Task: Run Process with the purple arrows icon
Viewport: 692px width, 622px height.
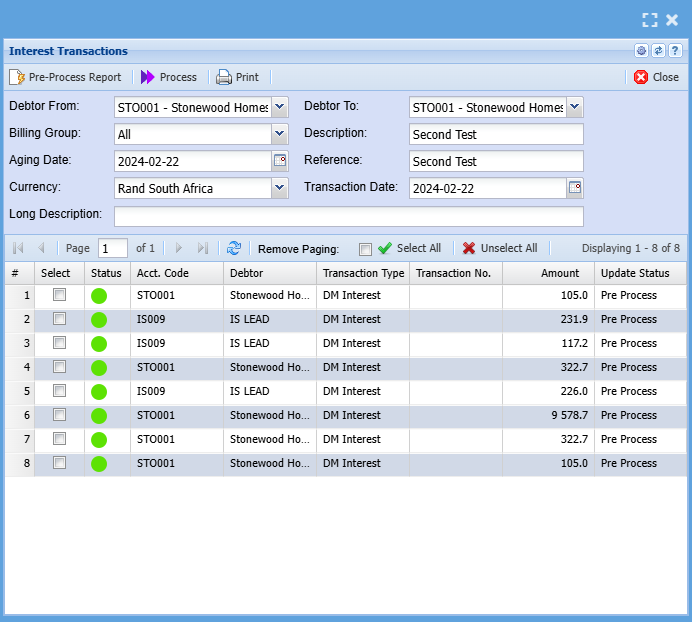Action: [x=148, y=77]
